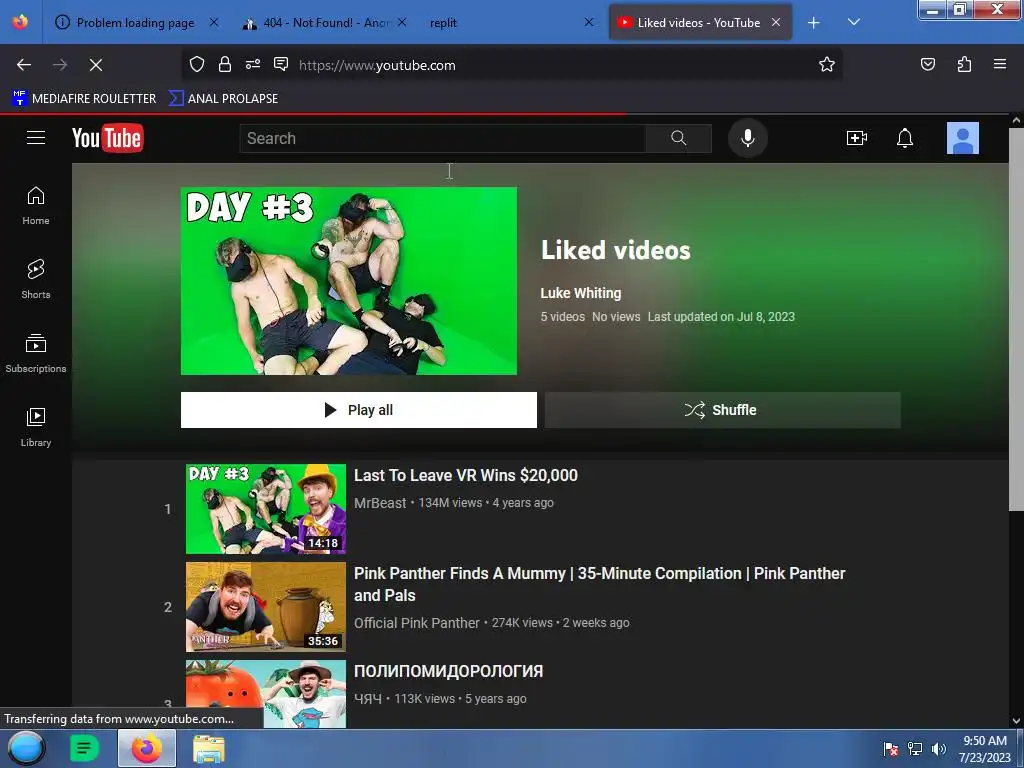This screenshot has height=768, width=1024.
Task: Open File Explorer from taskbar
Action: tap(209, 748)
